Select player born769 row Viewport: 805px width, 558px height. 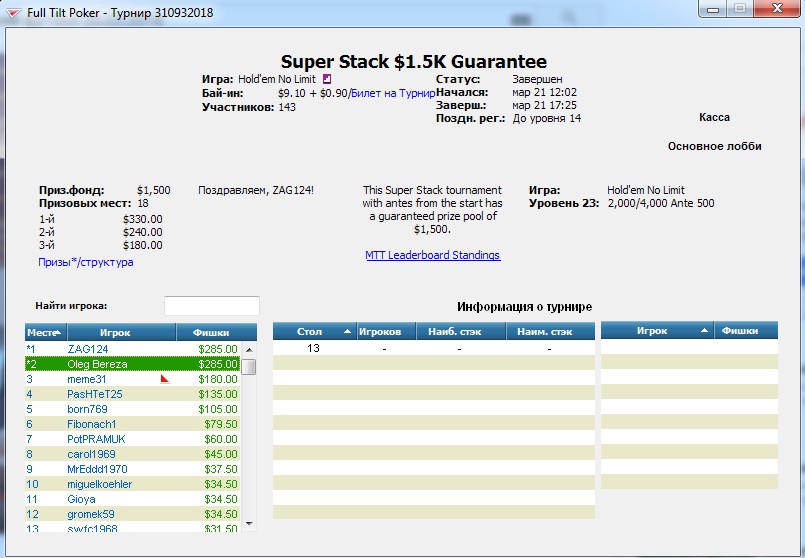click(132, 409)
